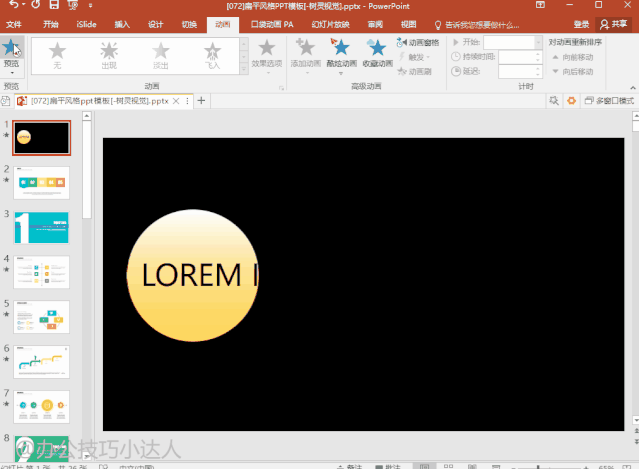Select the 淡出 (Fade) animation effect

pyautogui.click(x=160, y=54)
